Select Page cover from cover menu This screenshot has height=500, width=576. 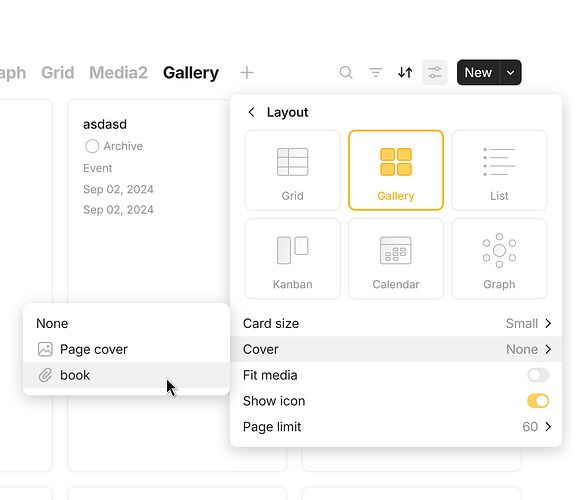coord(126,349)
